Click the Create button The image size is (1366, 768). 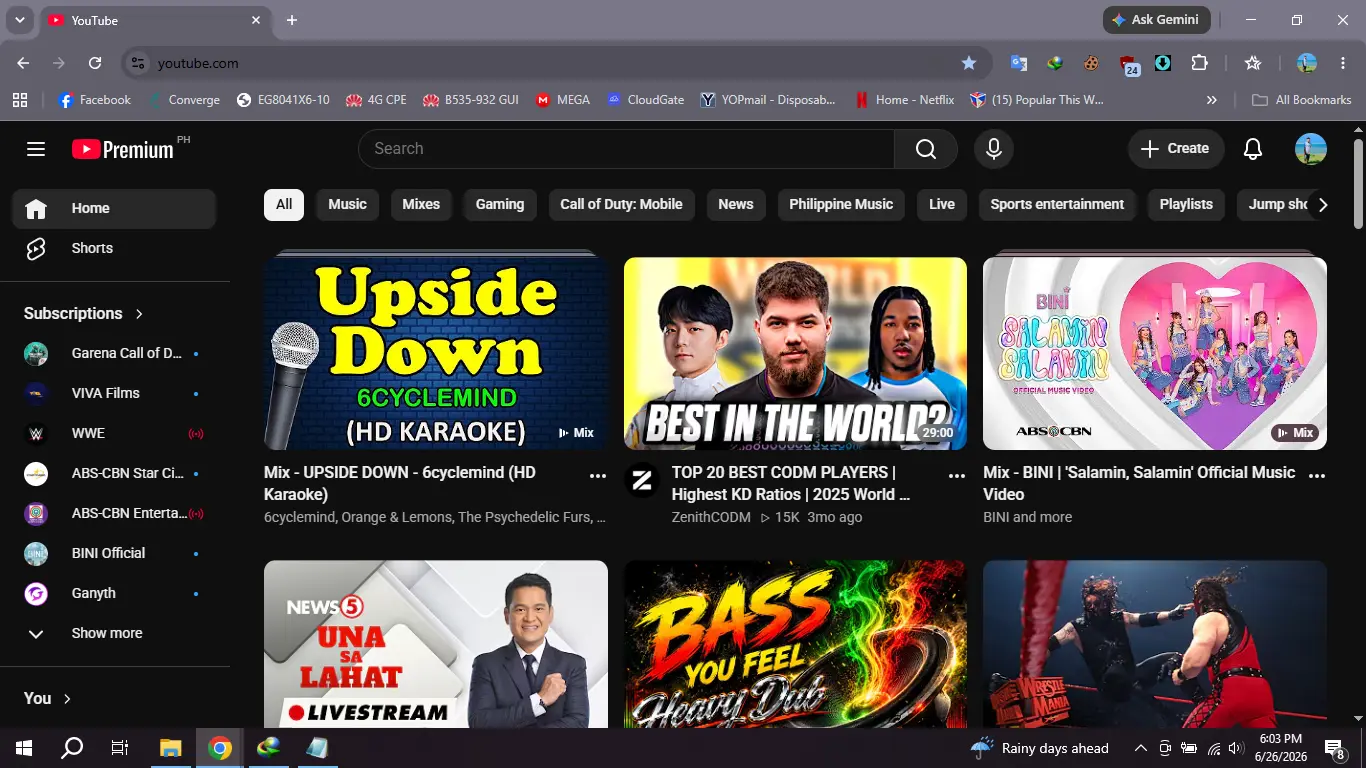click(x=1176, y=149)
